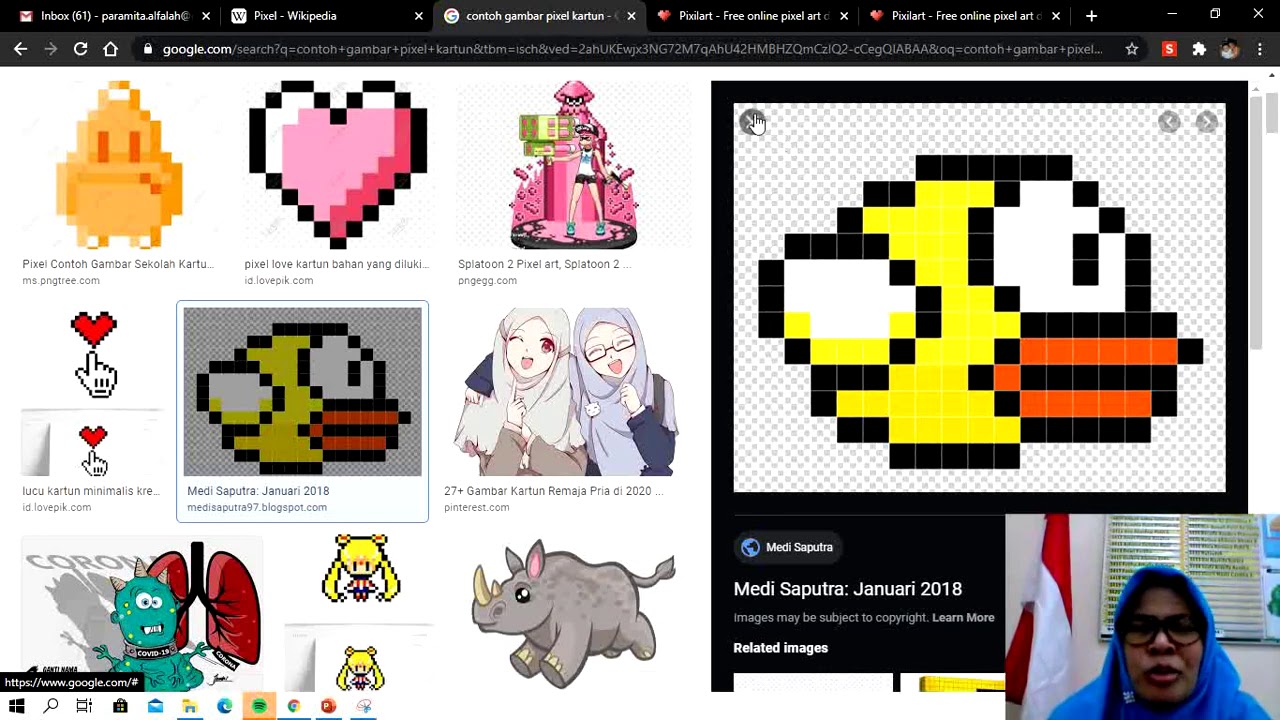Go back to the previous browser page

click(21, 48)
